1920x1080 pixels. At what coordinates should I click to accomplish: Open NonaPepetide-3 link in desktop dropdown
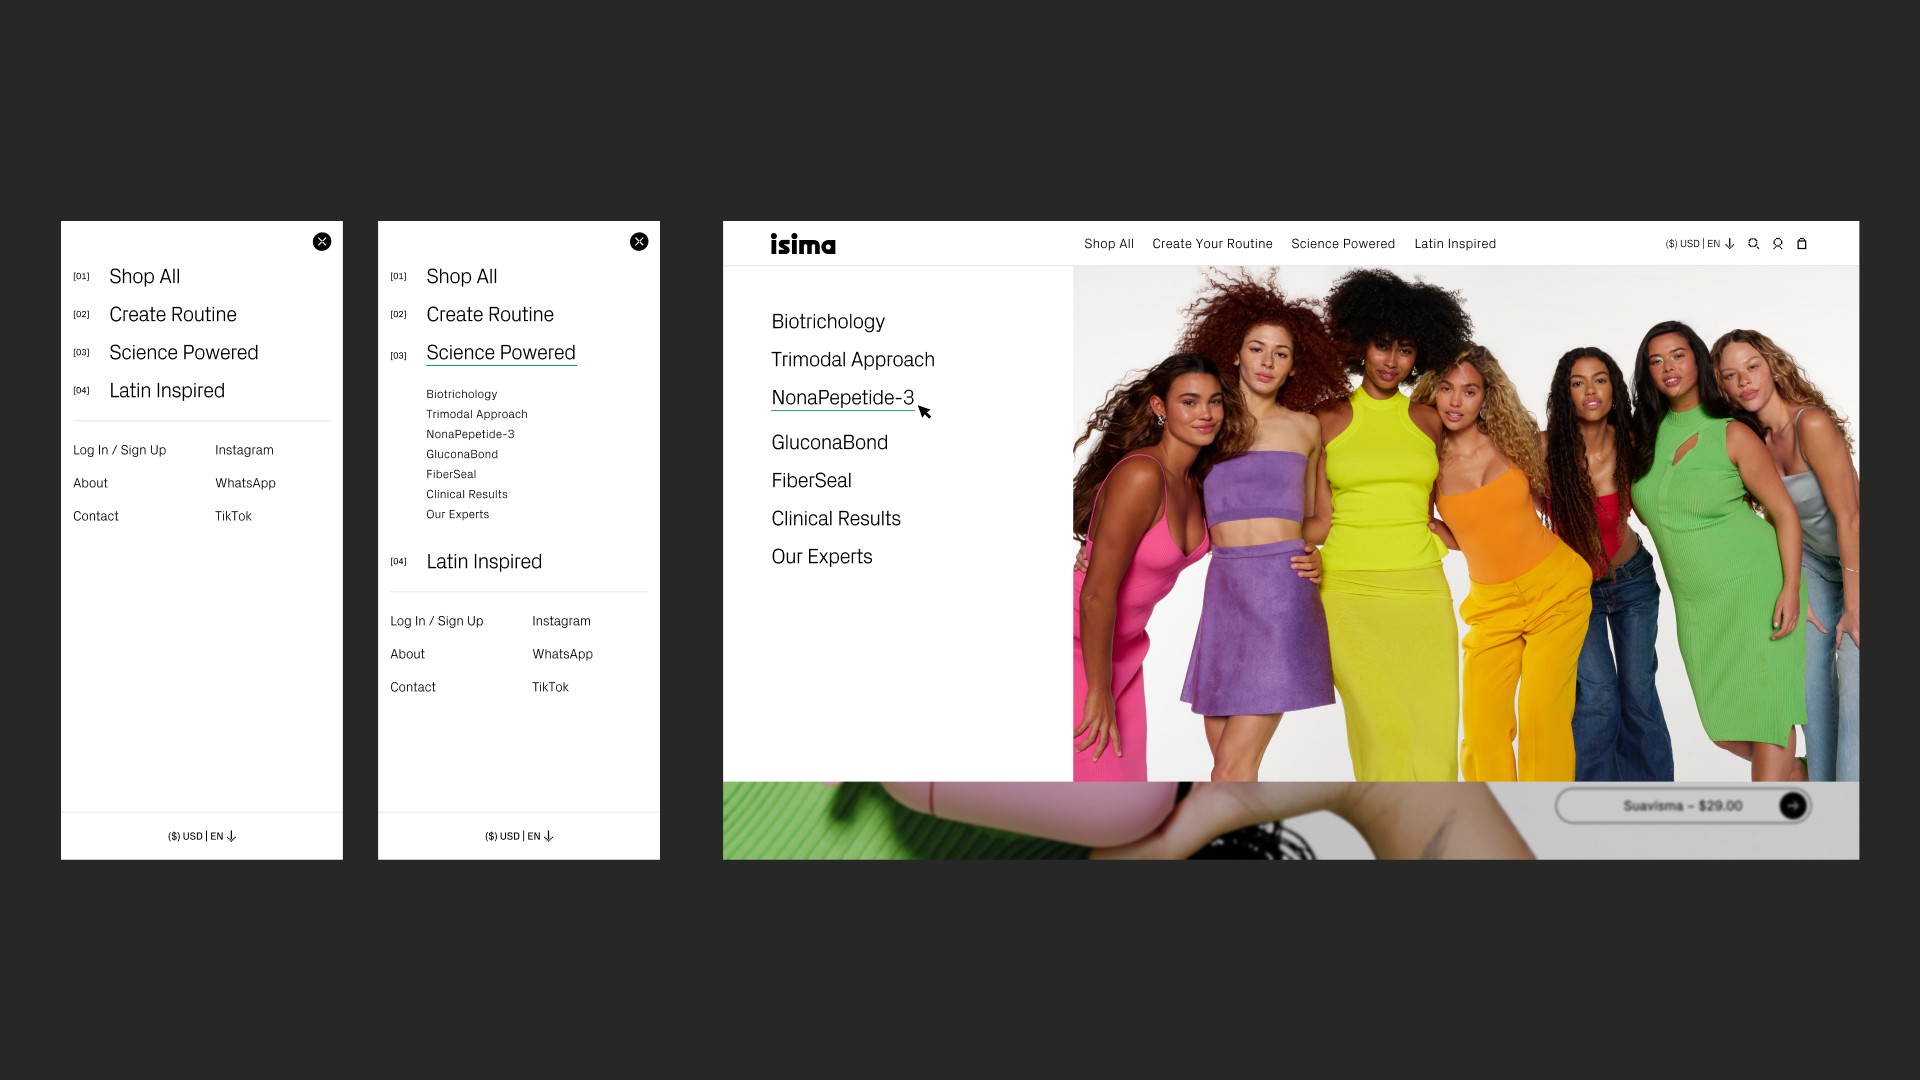click(x=842, y=398)
